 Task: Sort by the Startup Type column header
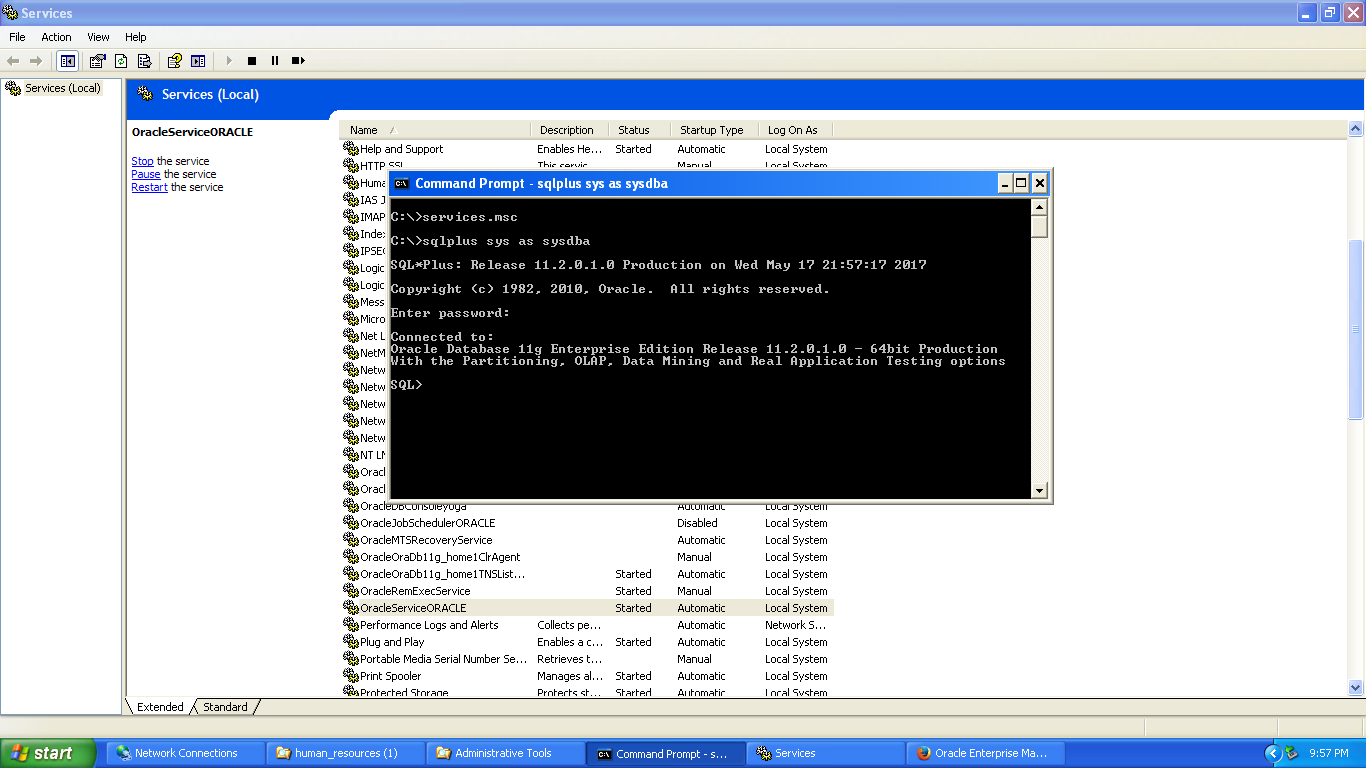pos(715,130)
